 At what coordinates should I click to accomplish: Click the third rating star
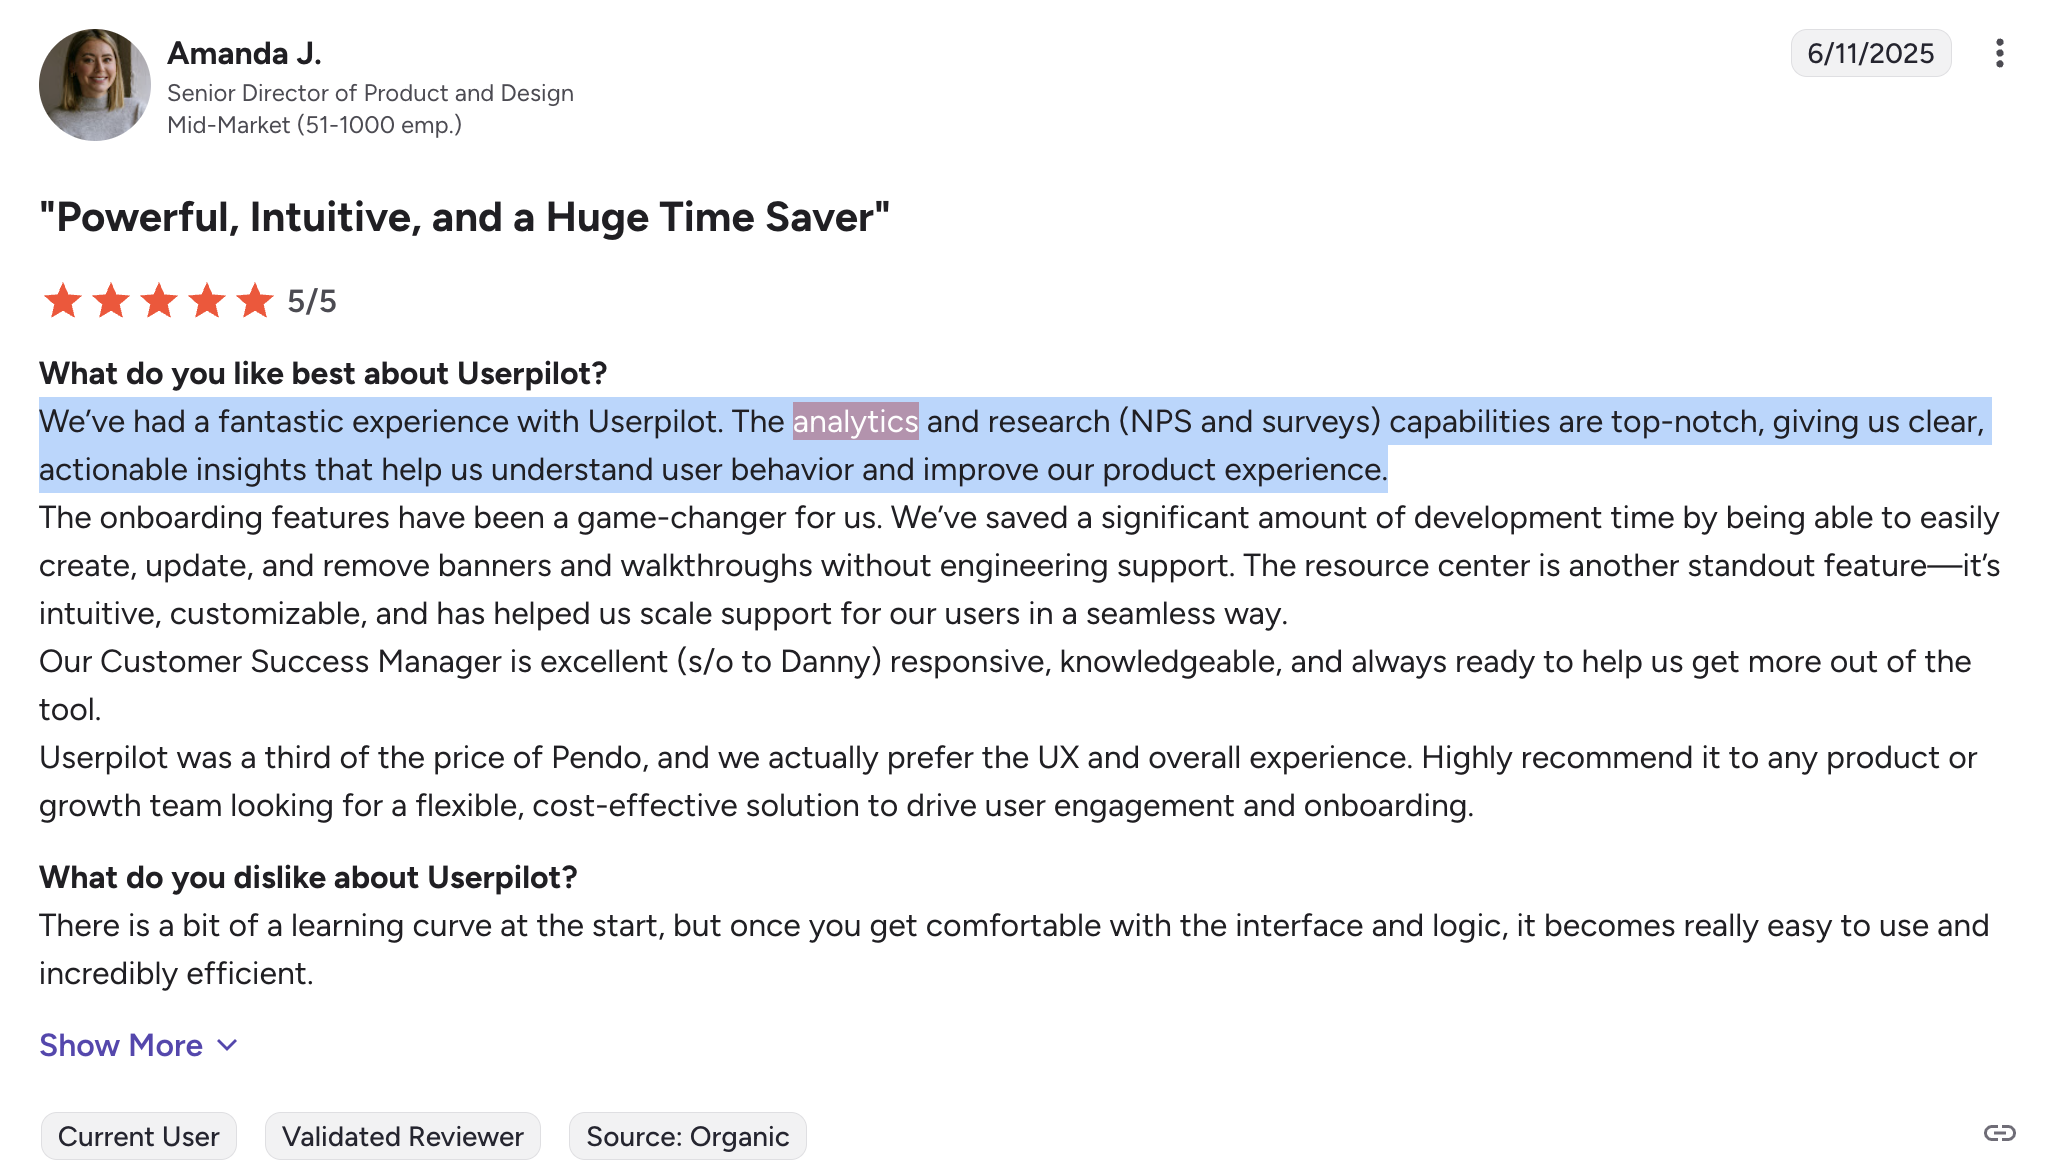tap(159, 300)
